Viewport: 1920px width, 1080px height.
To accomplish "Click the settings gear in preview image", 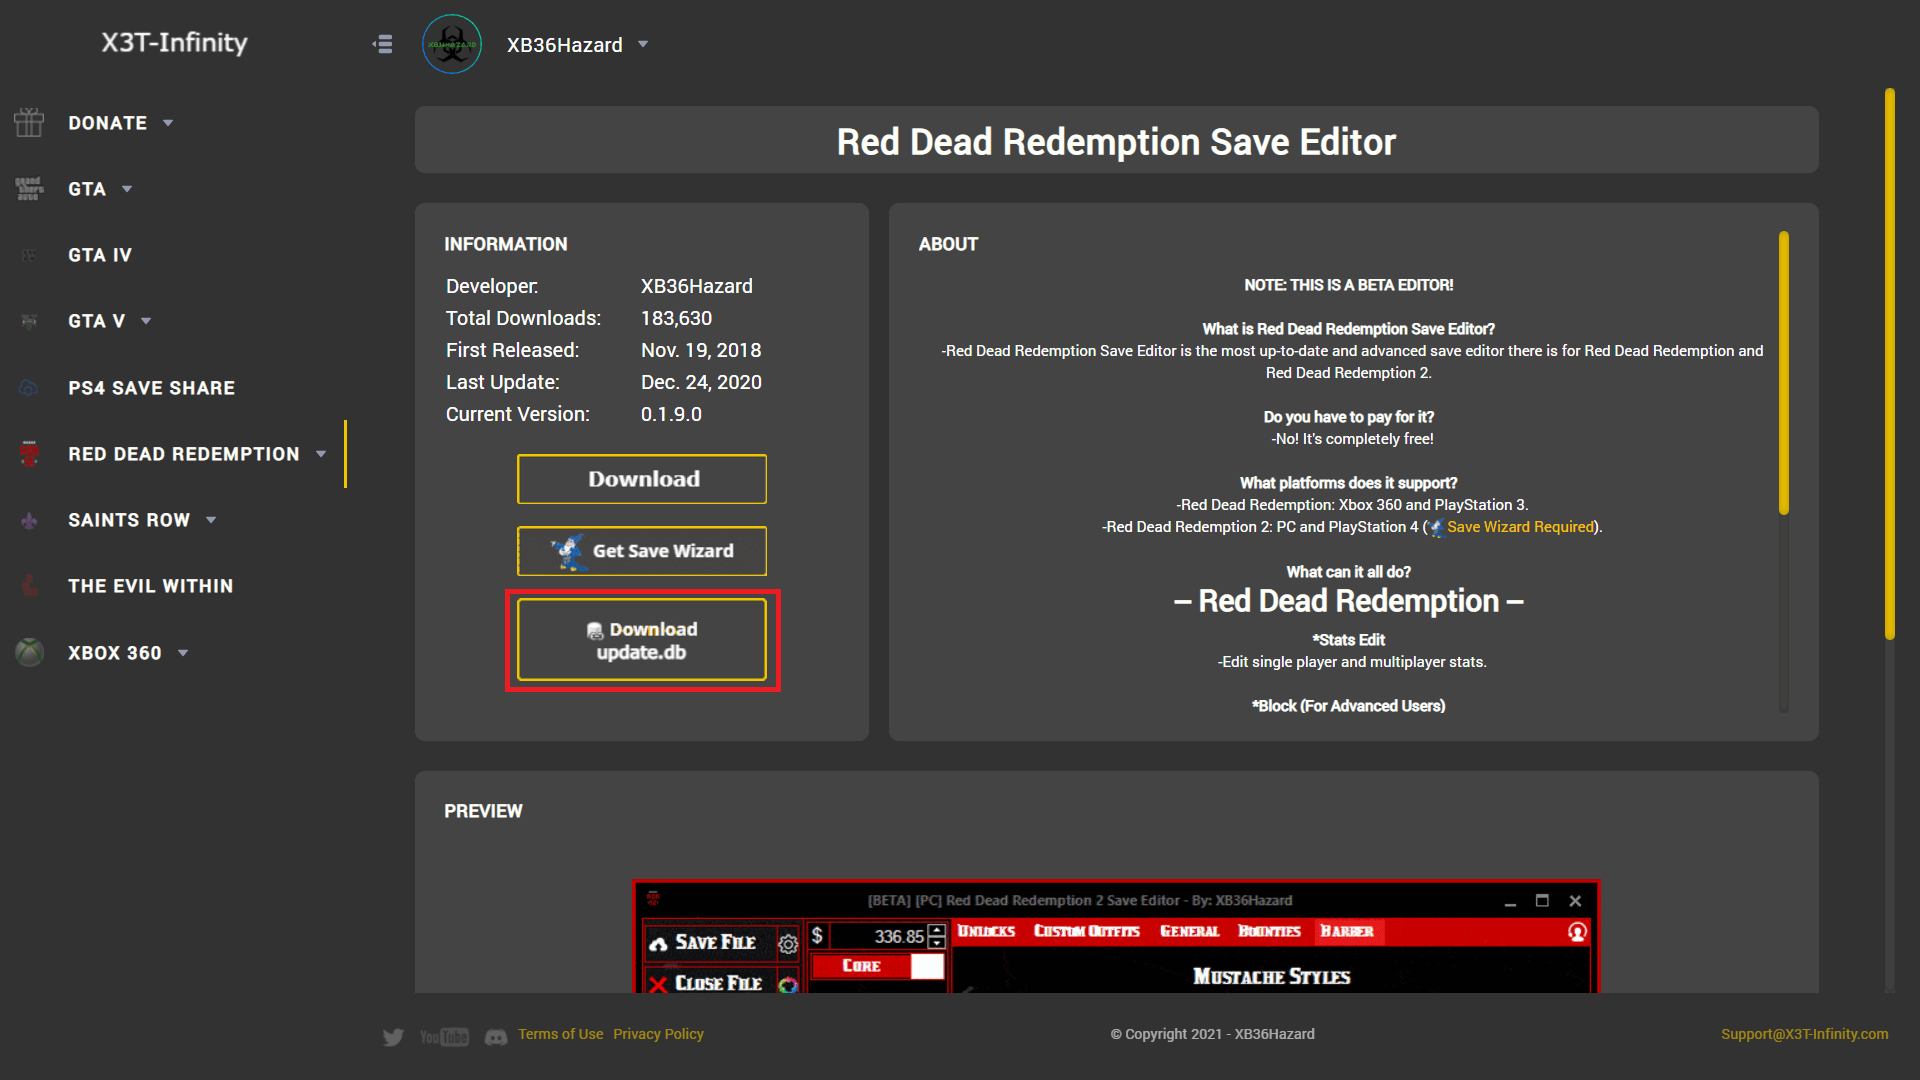I will [x=788, y=943].
